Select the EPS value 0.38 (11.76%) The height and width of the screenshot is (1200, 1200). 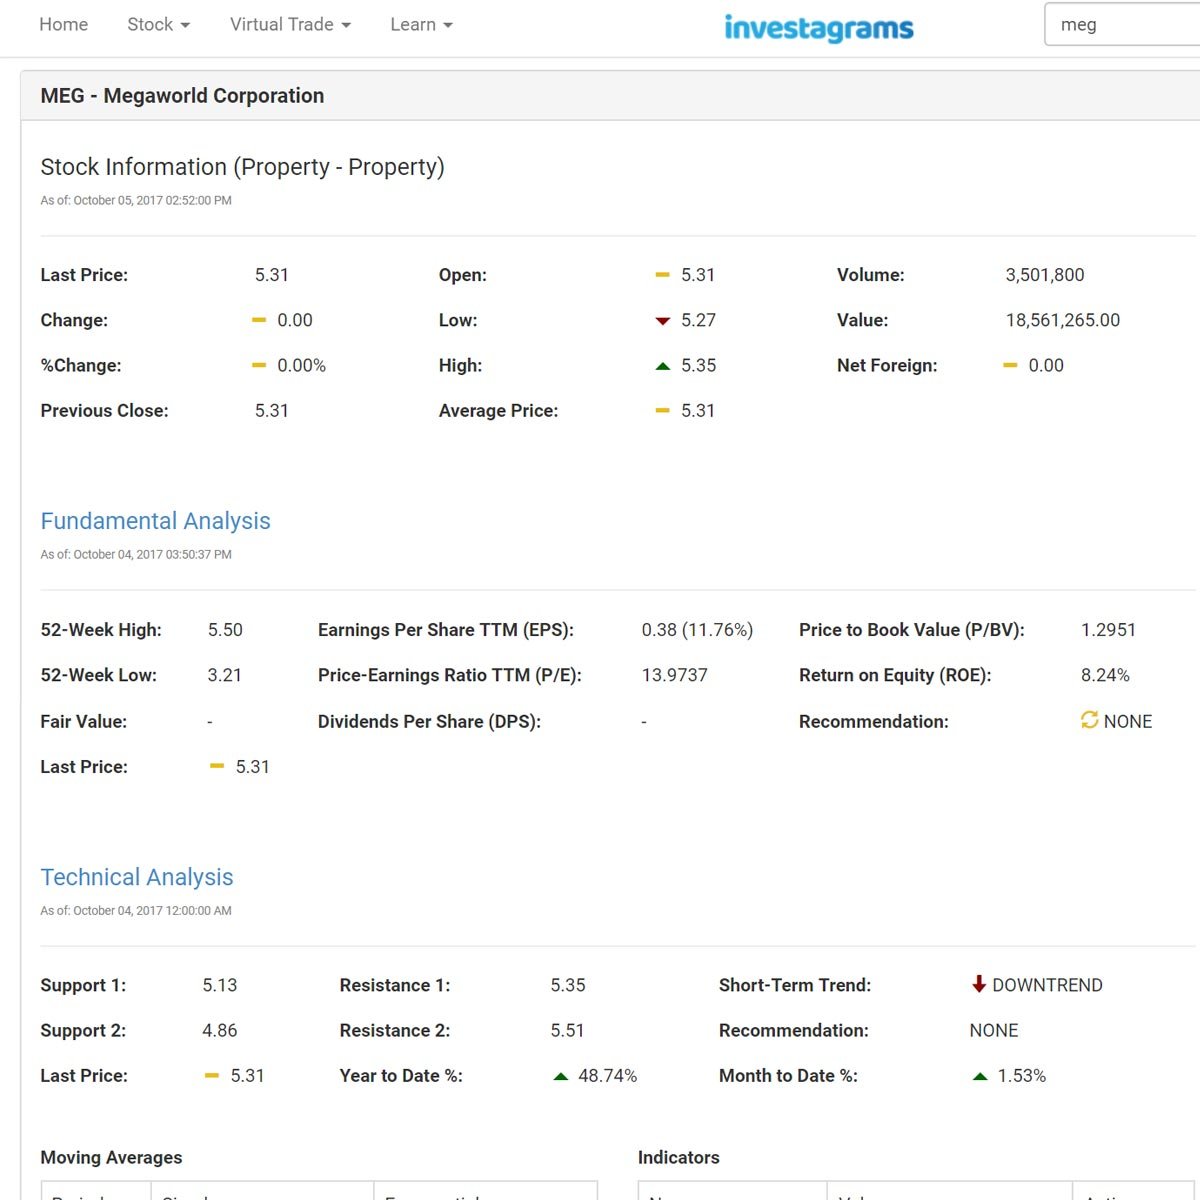(x=697, y=630)
